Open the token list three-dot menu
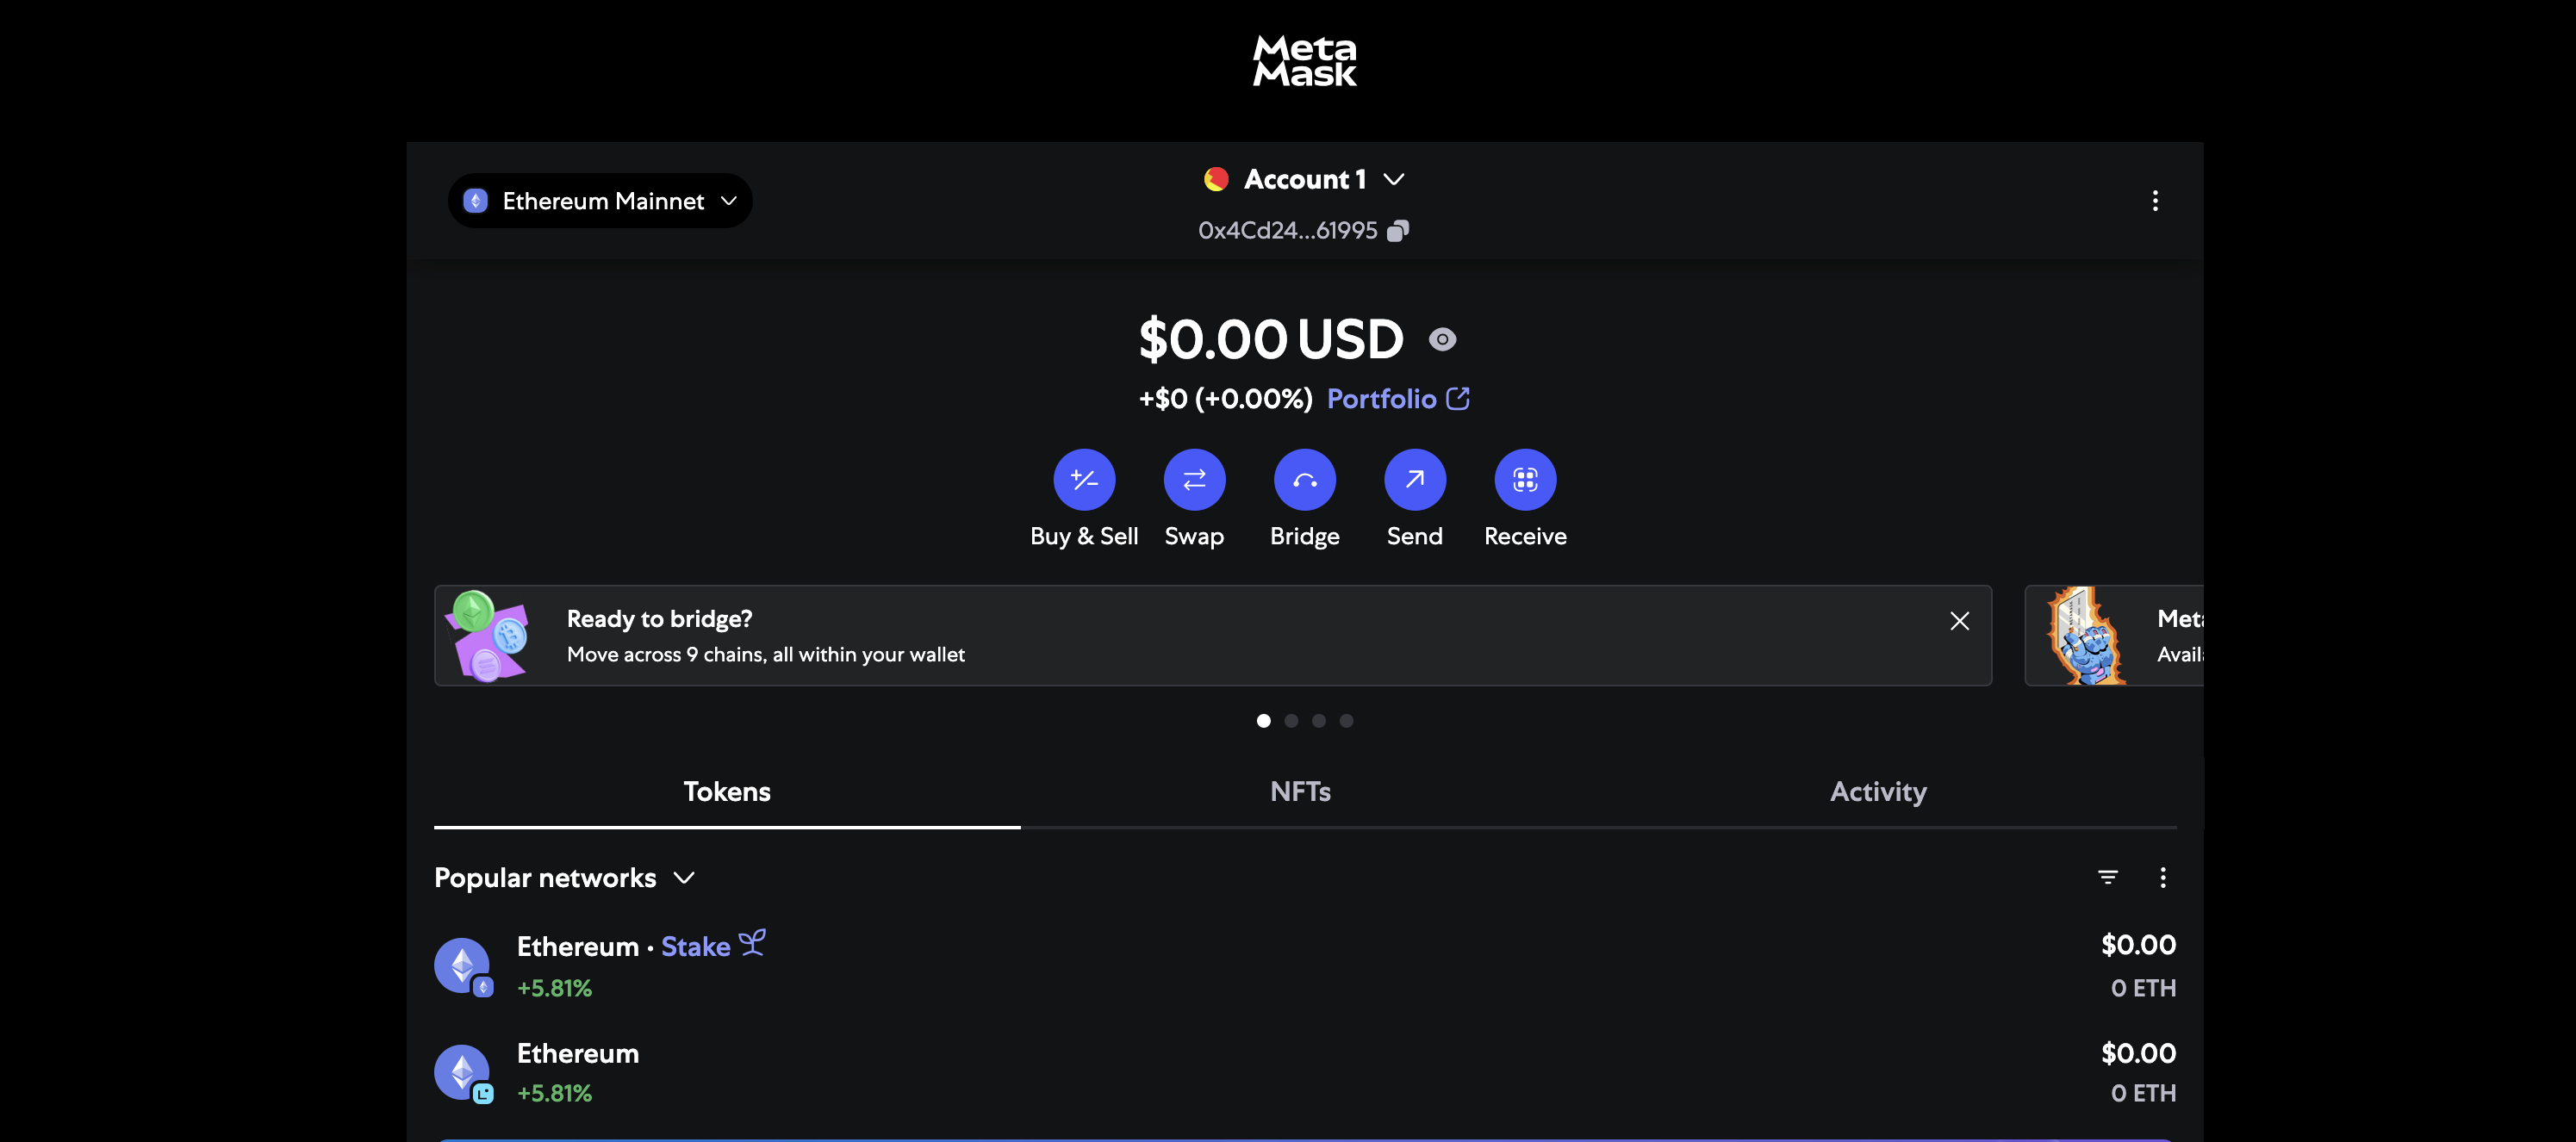Screen dimensions: 2576x1142 tap(2162, 877)
